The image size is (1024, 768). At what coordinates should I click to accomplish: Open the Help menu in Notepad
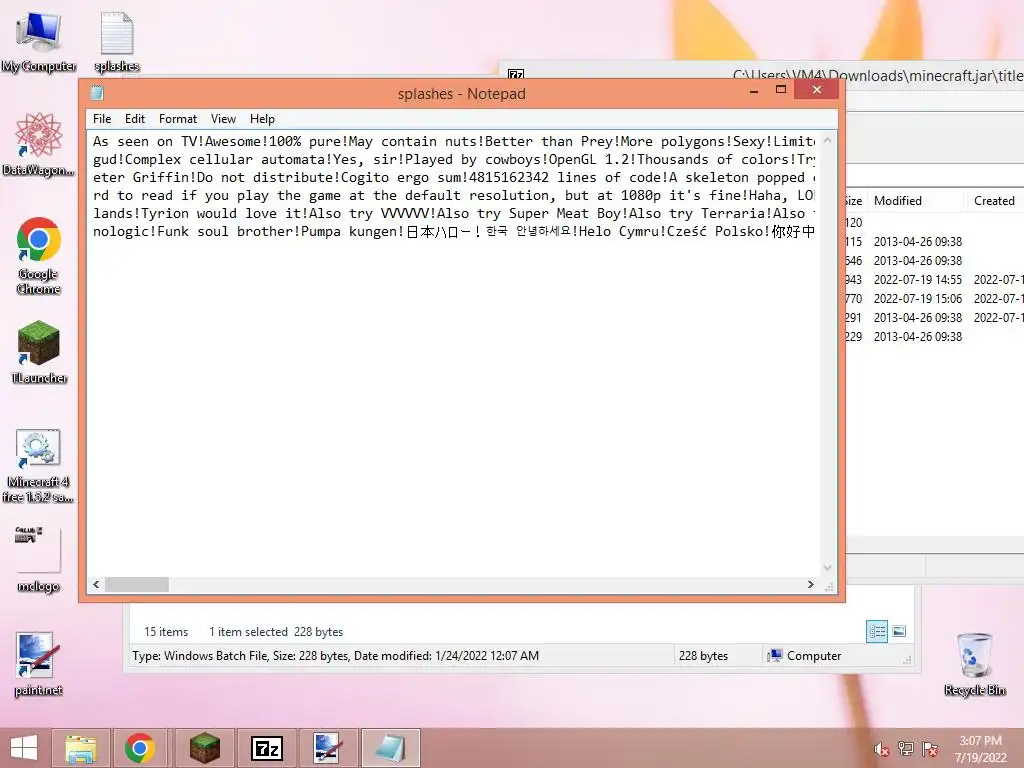pyautogui.click(x=262, y=119)
